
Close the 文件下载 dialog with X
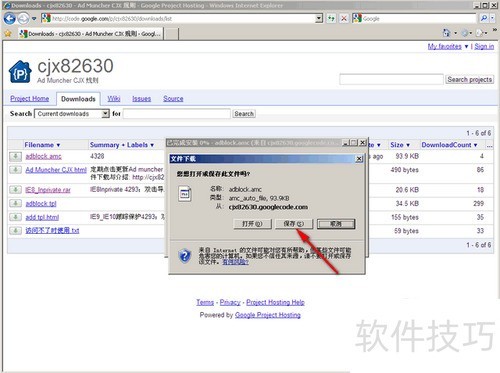click(x=359, y=159)
